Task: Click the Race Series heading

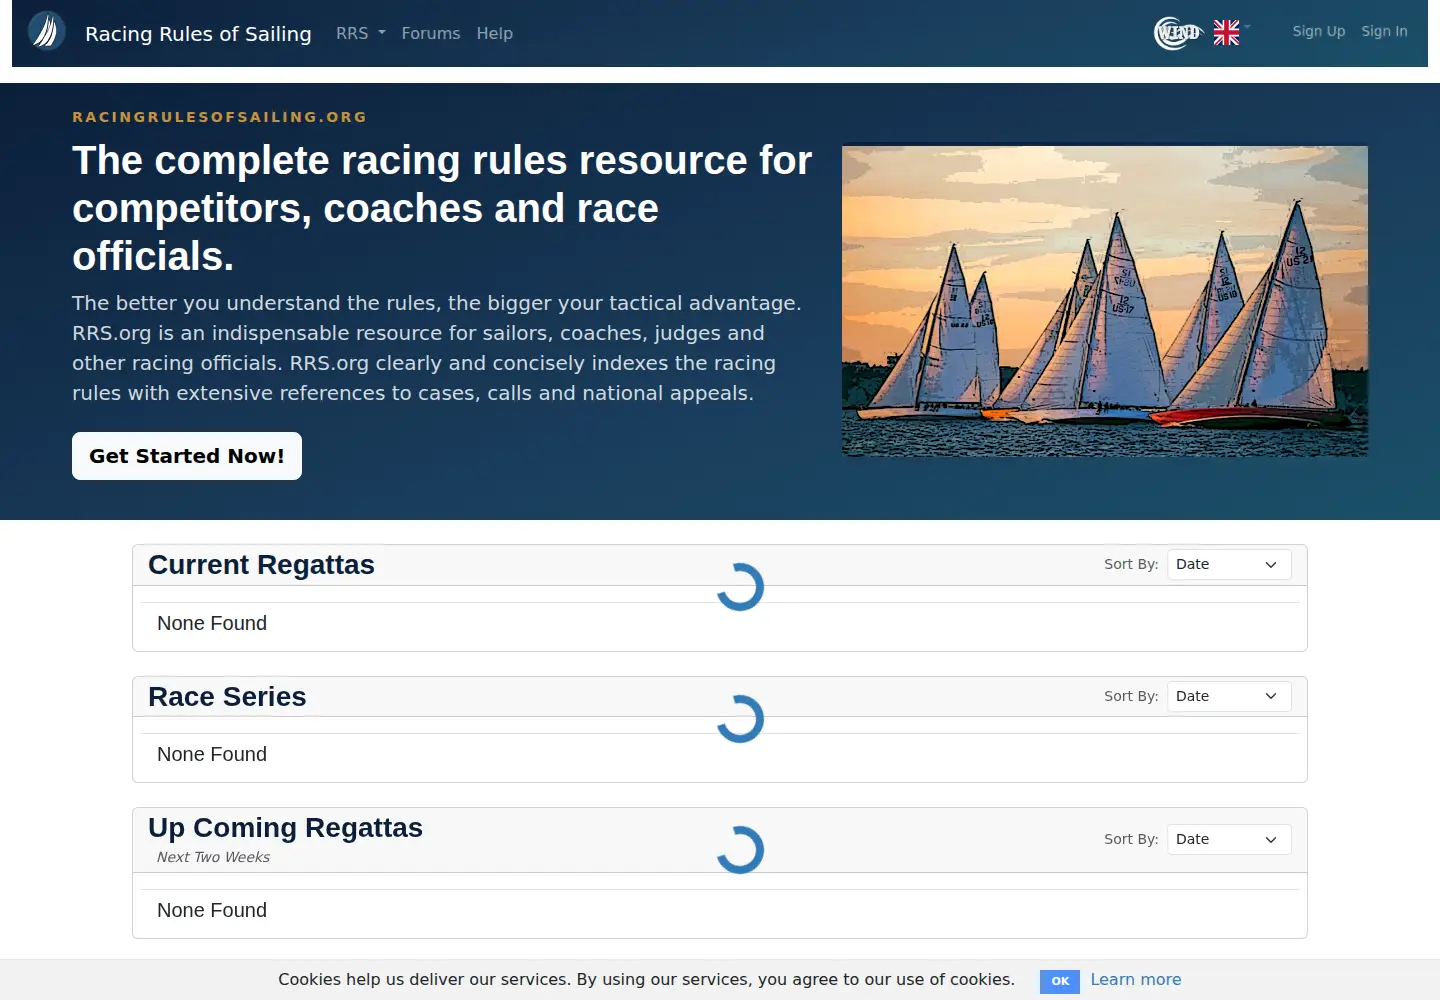Action: tap(227, 697)
